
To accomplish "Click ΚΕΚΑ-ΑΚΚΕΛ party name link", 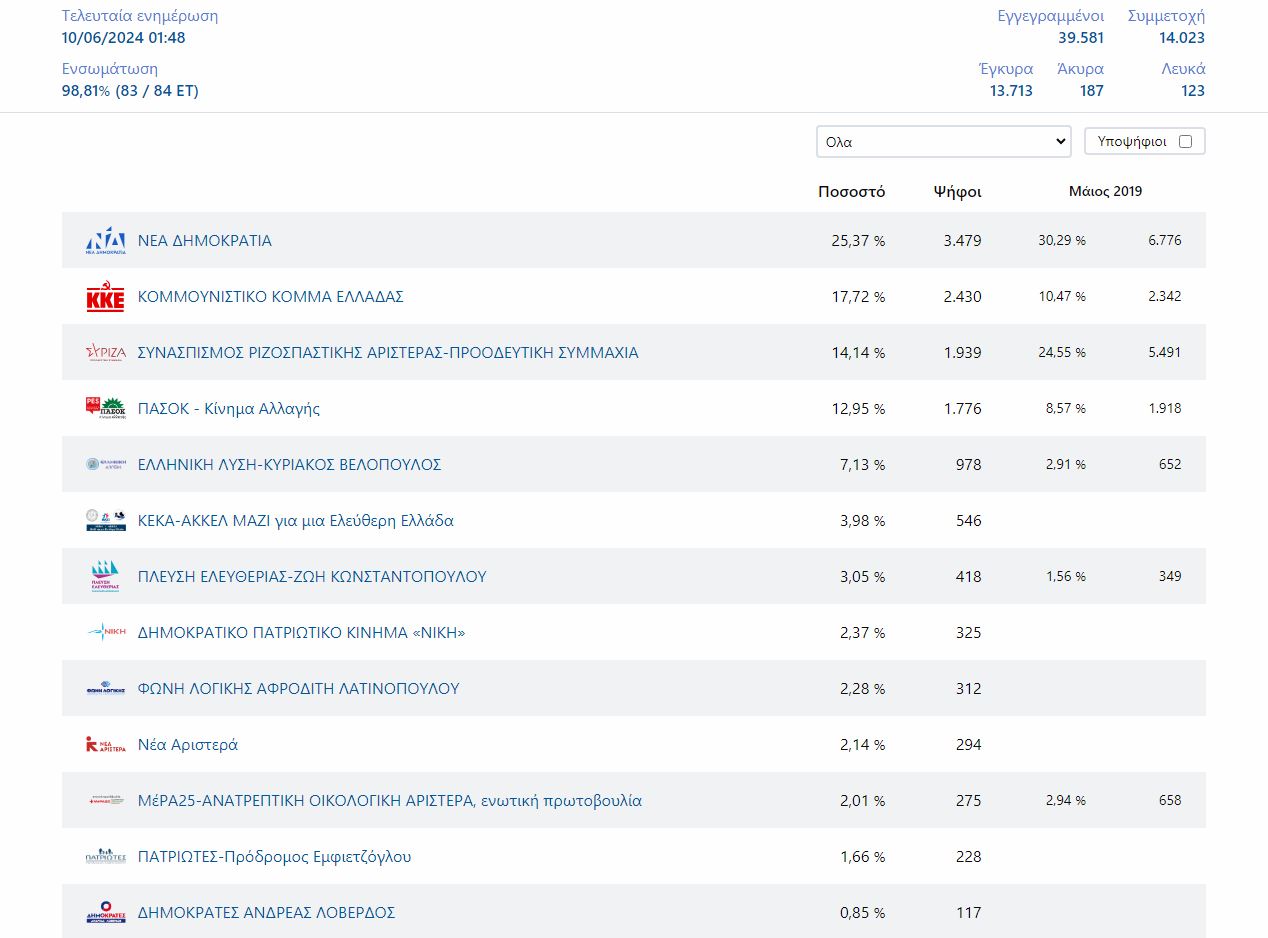I will point(295,521).
